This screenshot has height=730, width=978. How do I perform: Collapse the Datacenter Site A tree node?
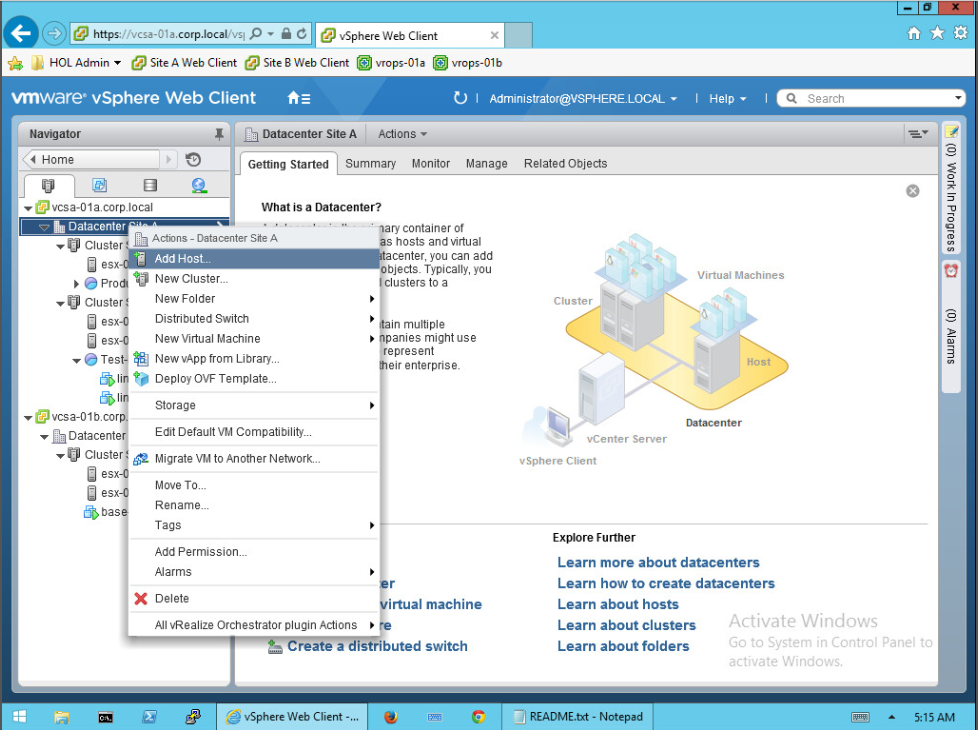pos(44,227)
